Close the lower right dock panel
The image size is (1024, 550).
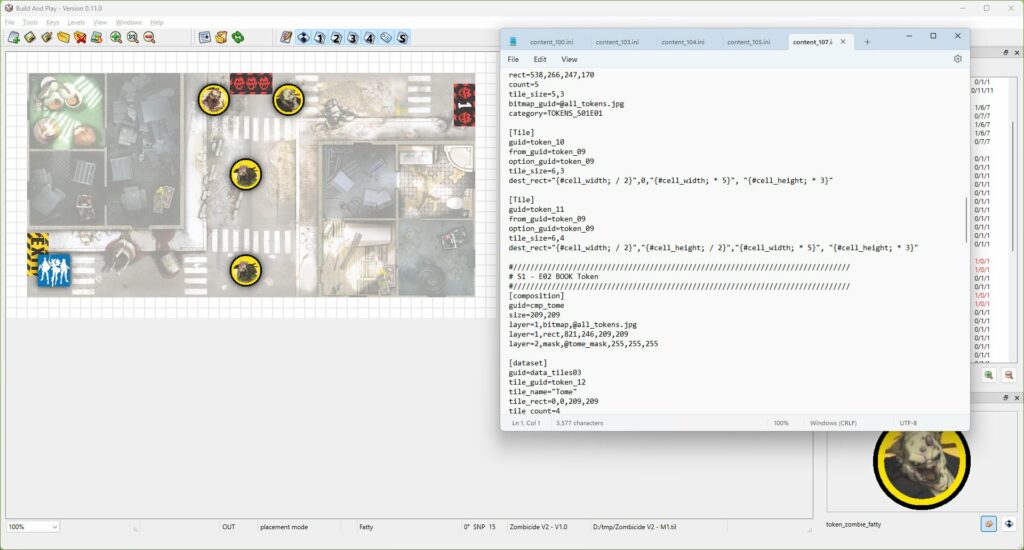point(1017,398)
